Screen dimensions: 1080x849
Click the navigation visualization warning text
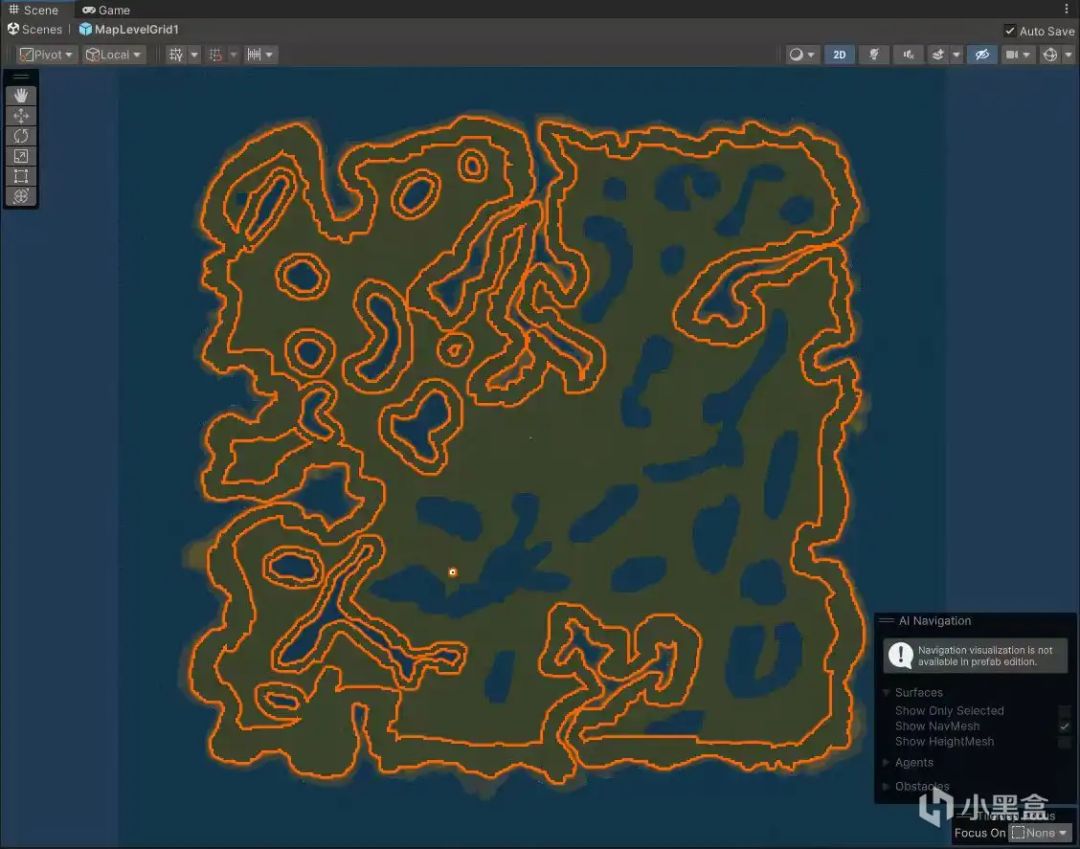click(985, 656)
